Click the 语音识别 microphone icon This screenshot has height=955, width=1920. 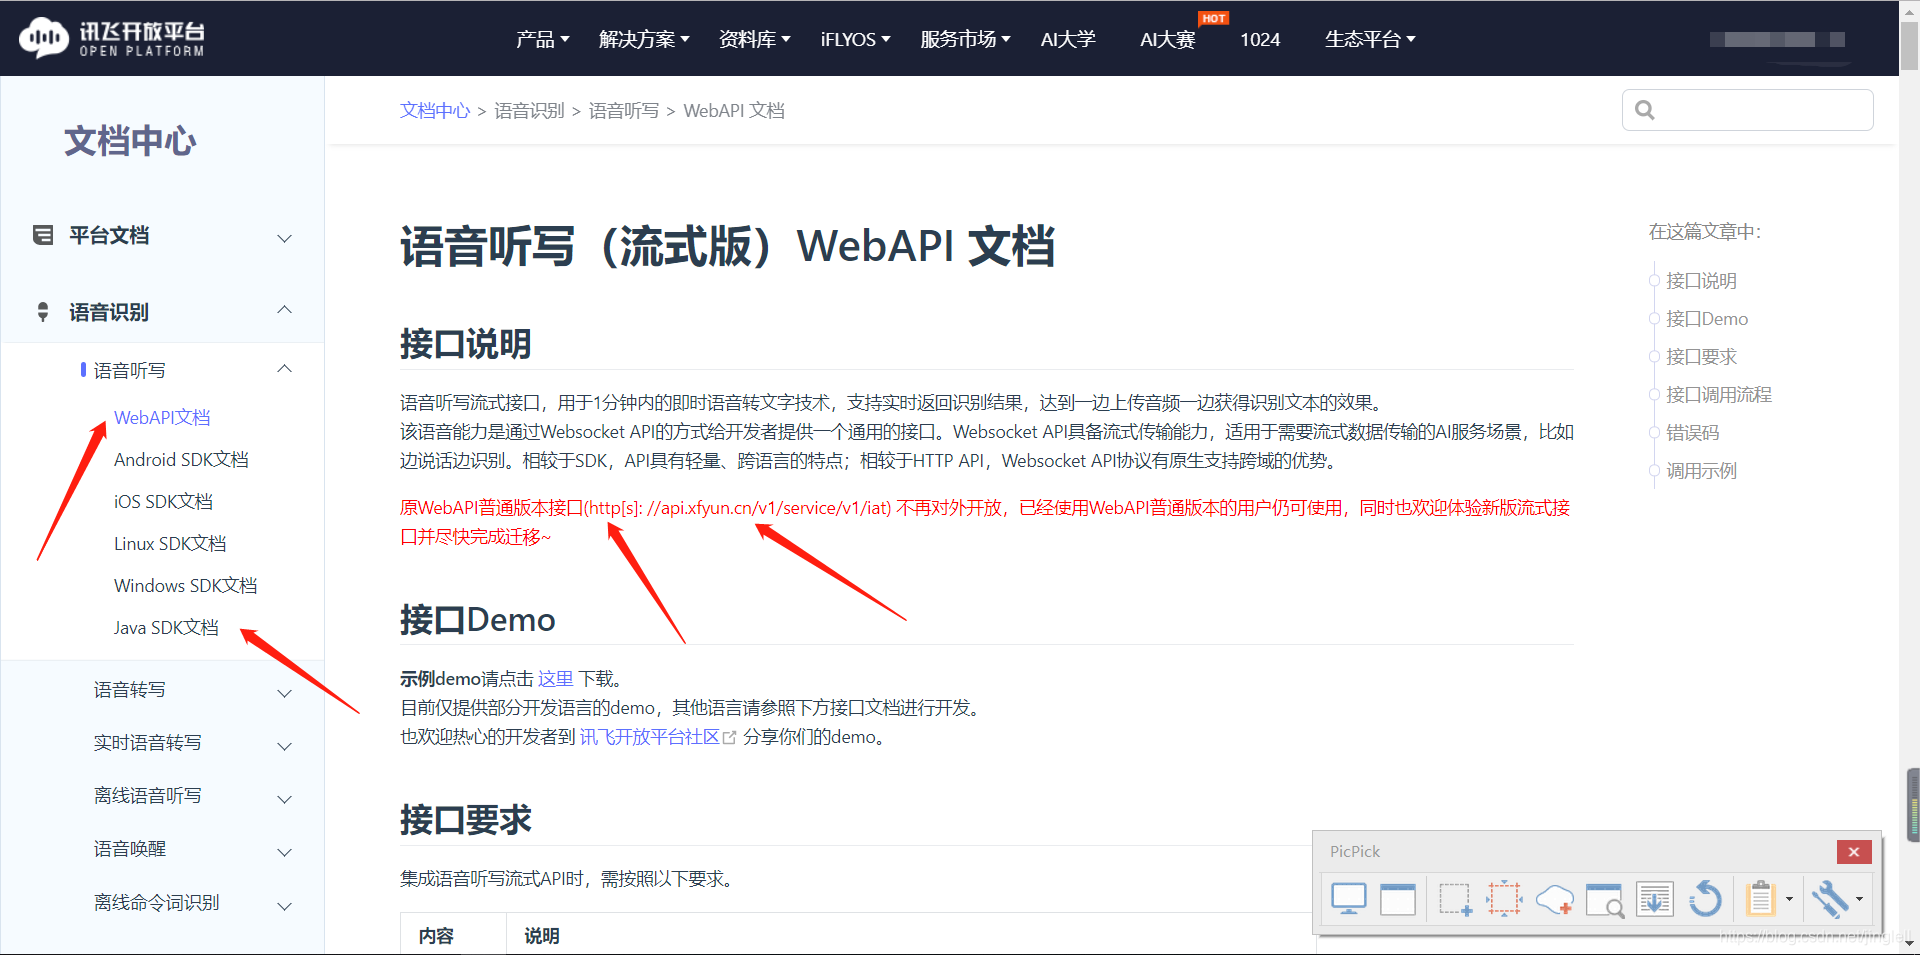click(43, 312)
